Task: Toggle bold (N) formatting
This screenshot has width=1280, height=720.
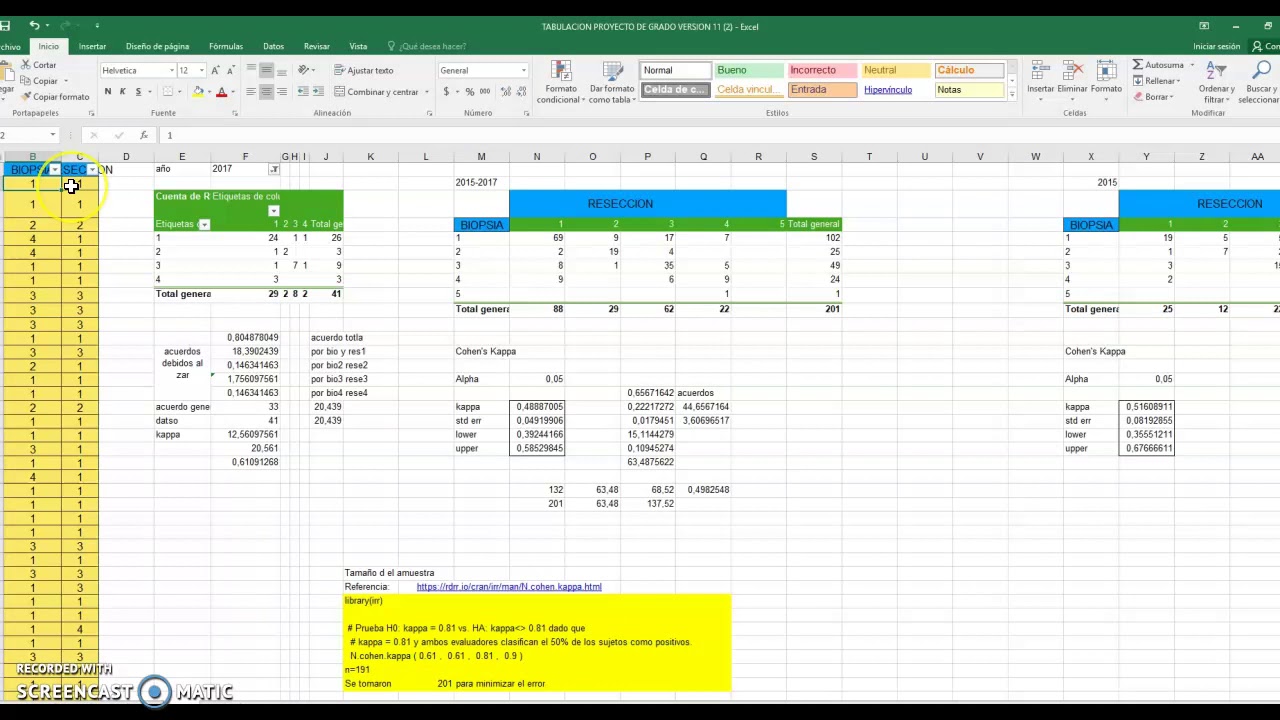Action: (107, 92)
